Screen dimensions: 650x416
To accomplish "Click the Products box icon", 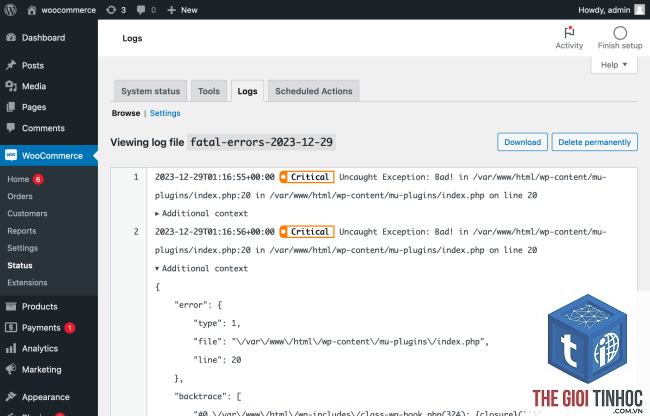I will [11, 307].
